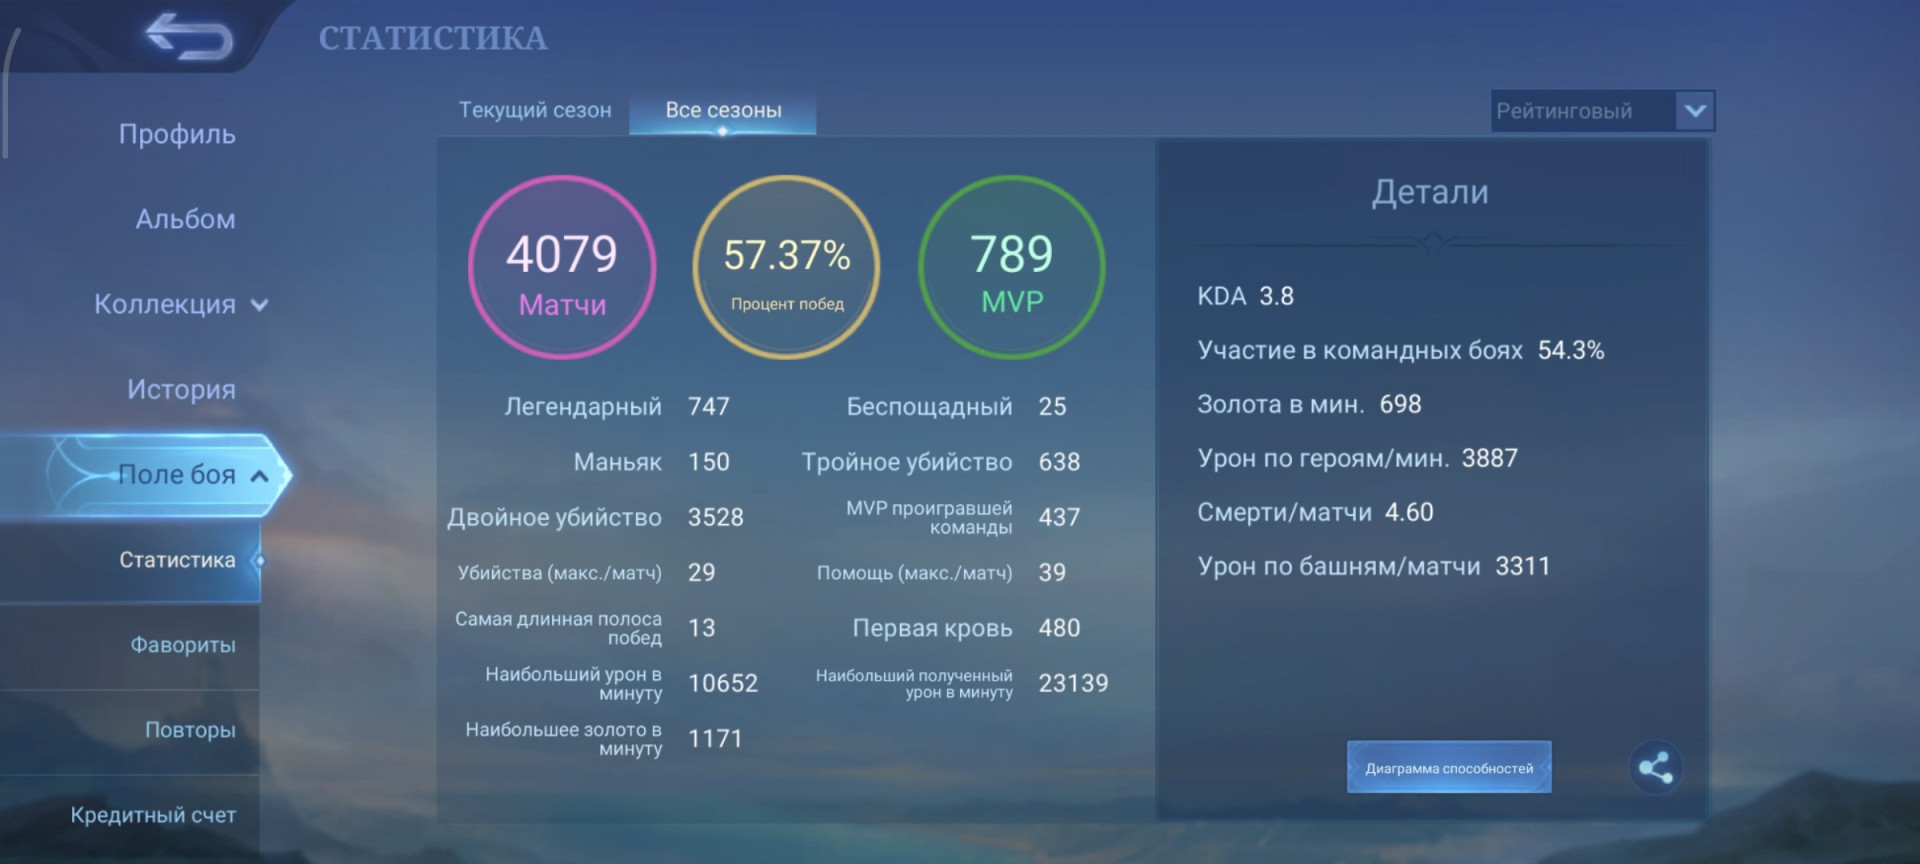Click Наибольший полученный урон value 23139
This screenshot has height=864, width=1920.
pos(1073,683)
